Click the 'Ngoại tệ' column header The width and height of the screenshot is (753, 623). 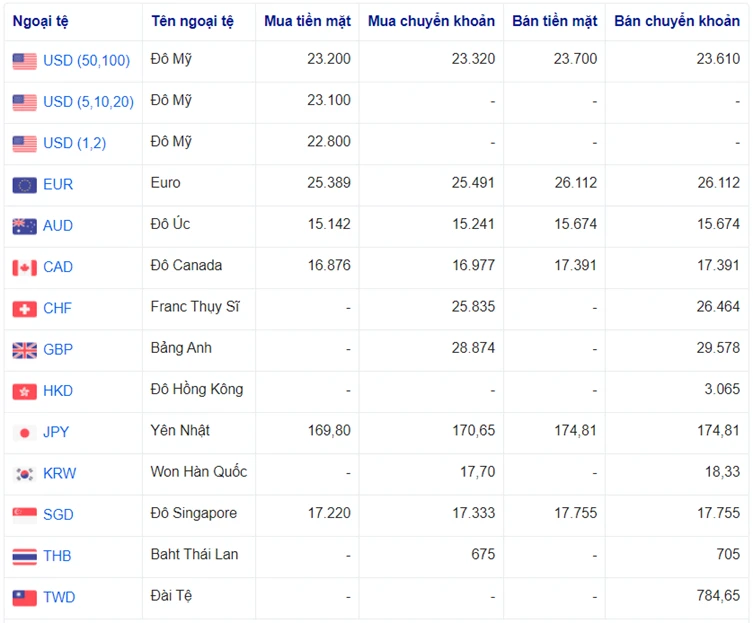click(40, 21)
